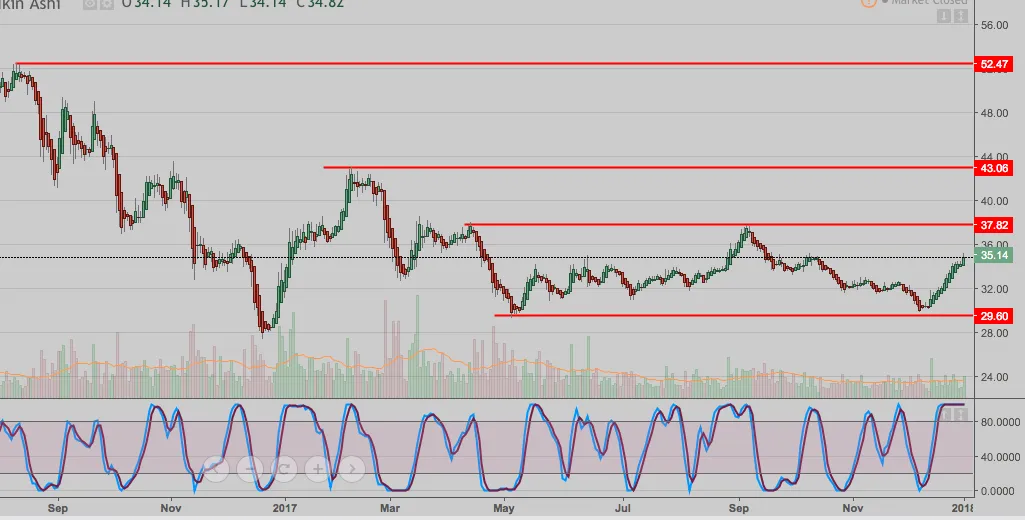
Task: Select the 52.47 red price label
Action: click(x=994, y=64)
